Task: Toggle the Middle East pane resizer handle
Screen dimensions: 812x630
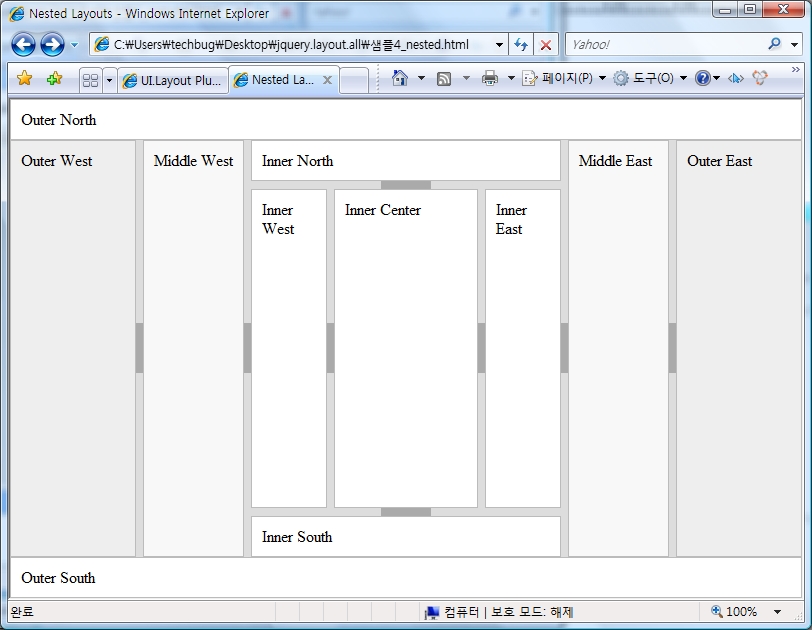Action: 564,348
